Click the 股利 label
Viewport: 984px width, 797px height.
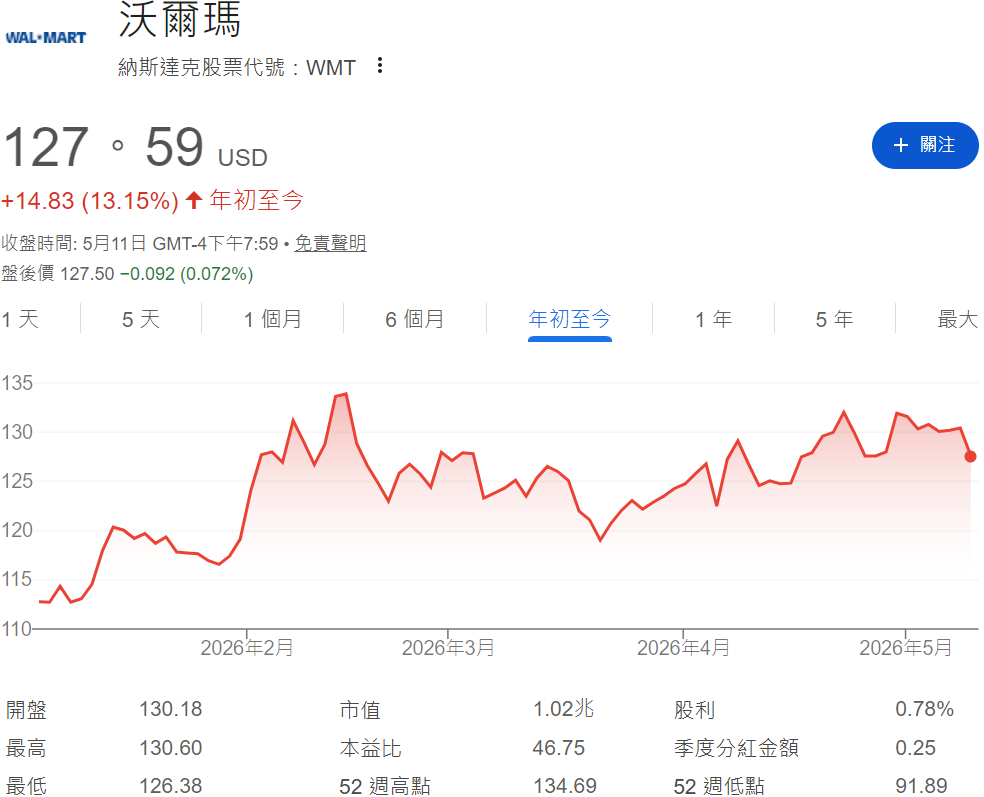695,710
